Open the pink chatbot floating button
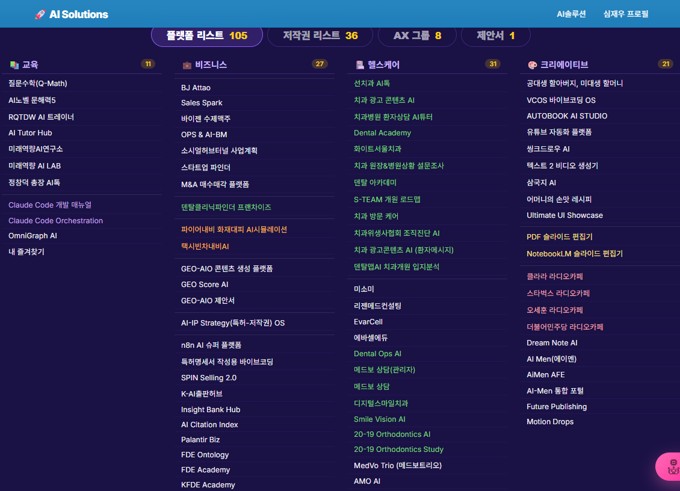Viewport: 680px width, 491px height. 668,467
